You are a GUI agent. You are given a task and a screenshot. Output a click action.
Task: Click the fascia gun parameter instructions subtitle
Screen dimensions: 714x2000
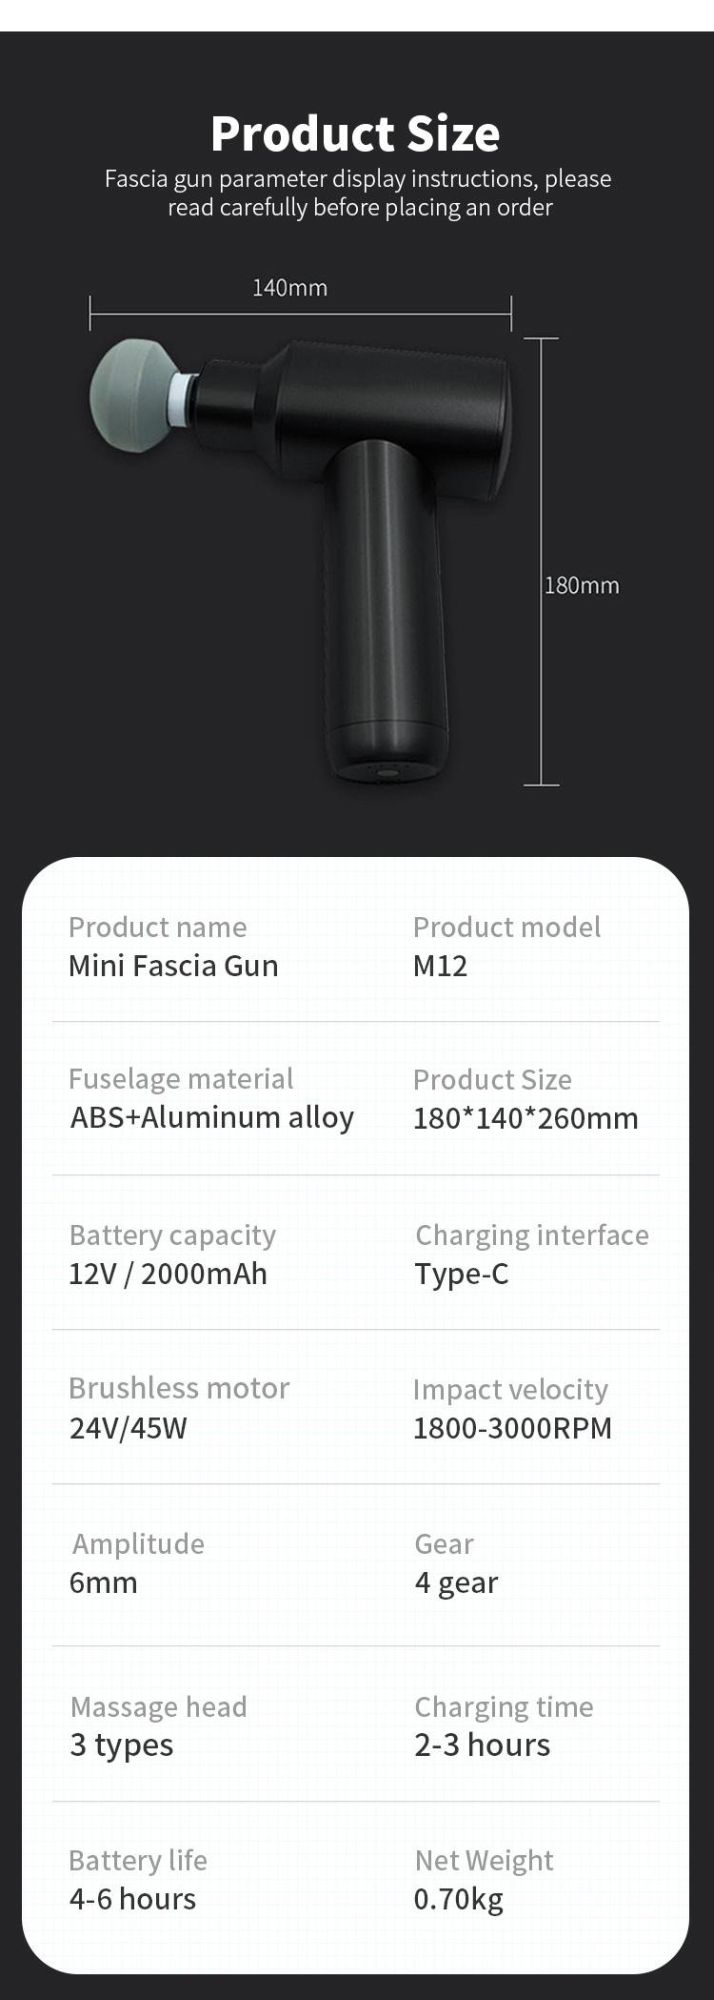coord(358,193)
